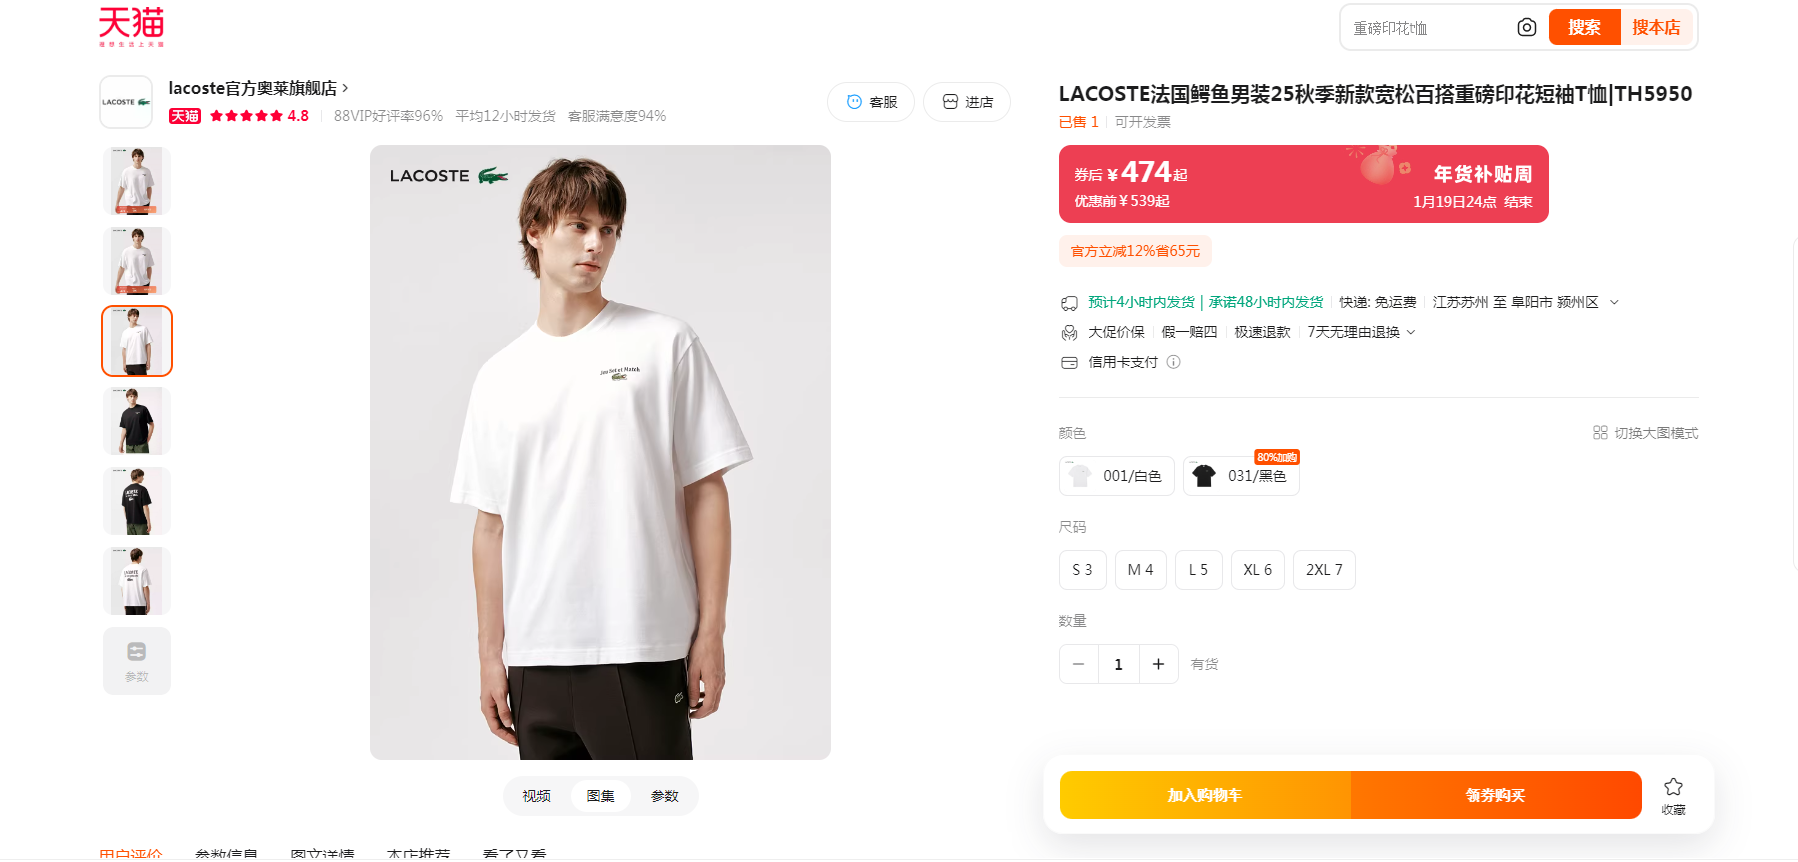
Task: Open customer service chat (客服)
Action: point(870,102)
